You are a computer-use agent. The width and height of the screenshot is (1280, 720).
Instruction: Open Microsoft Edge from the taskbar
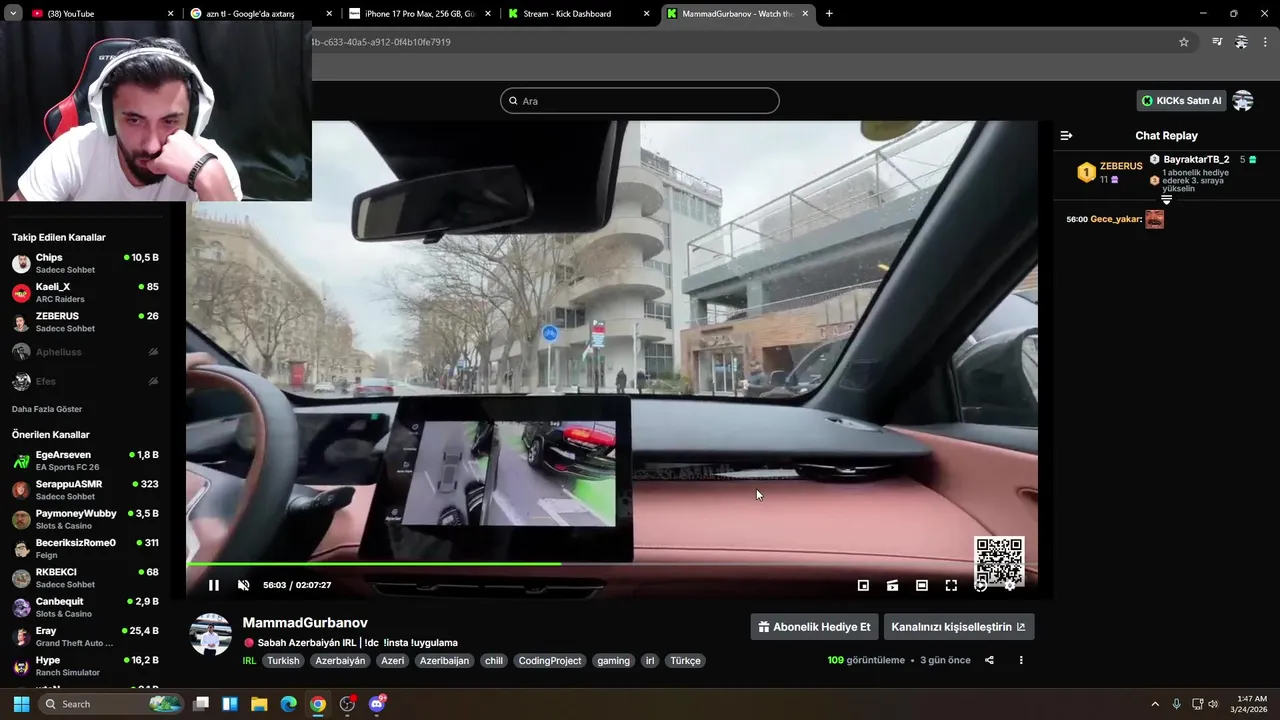[288, 704]
